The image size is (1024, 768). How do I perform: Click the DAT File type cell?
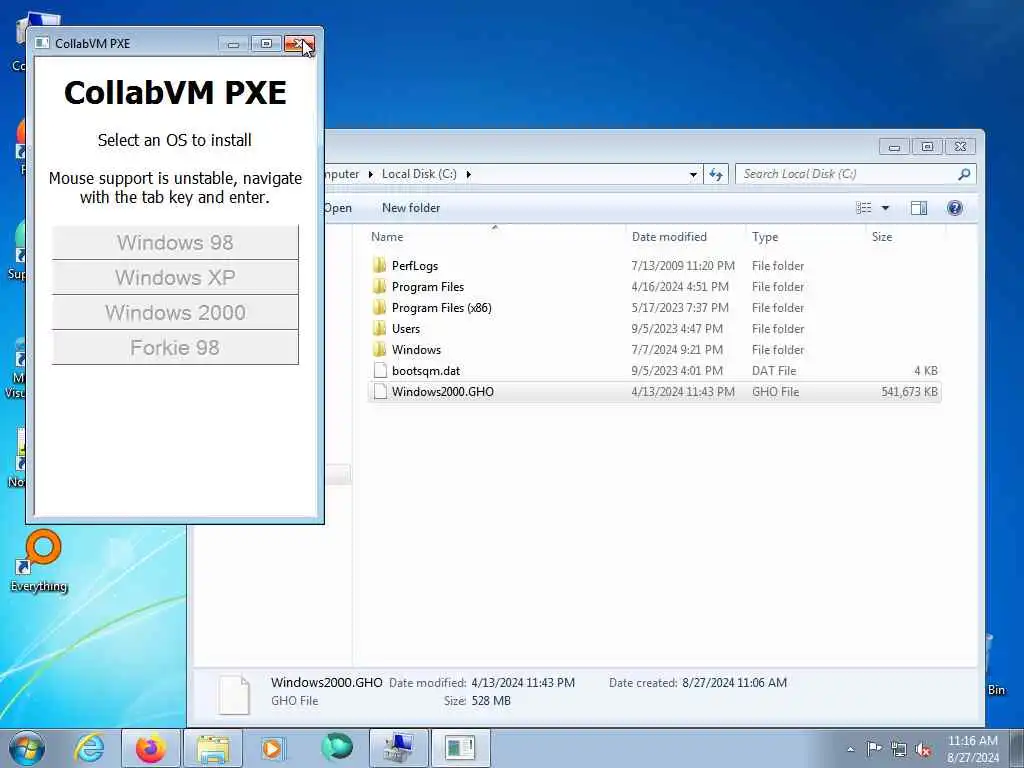point(774,371)
